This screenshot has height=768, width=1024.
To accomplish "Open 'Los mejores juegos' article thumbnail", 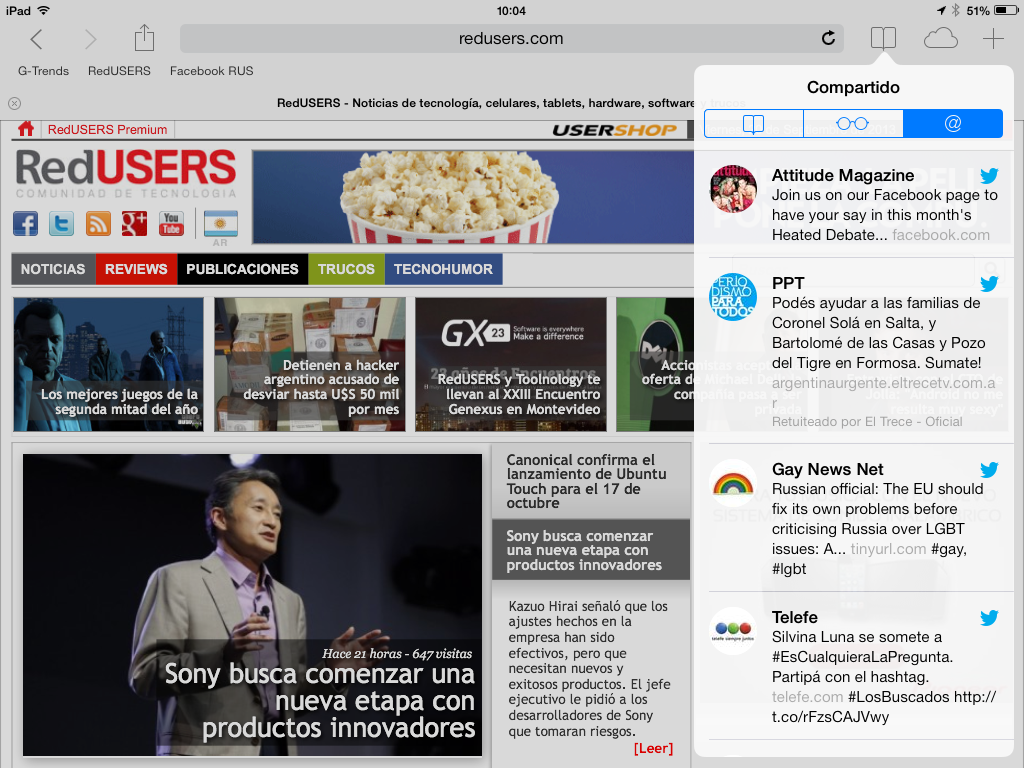I will tap(108, 364).
